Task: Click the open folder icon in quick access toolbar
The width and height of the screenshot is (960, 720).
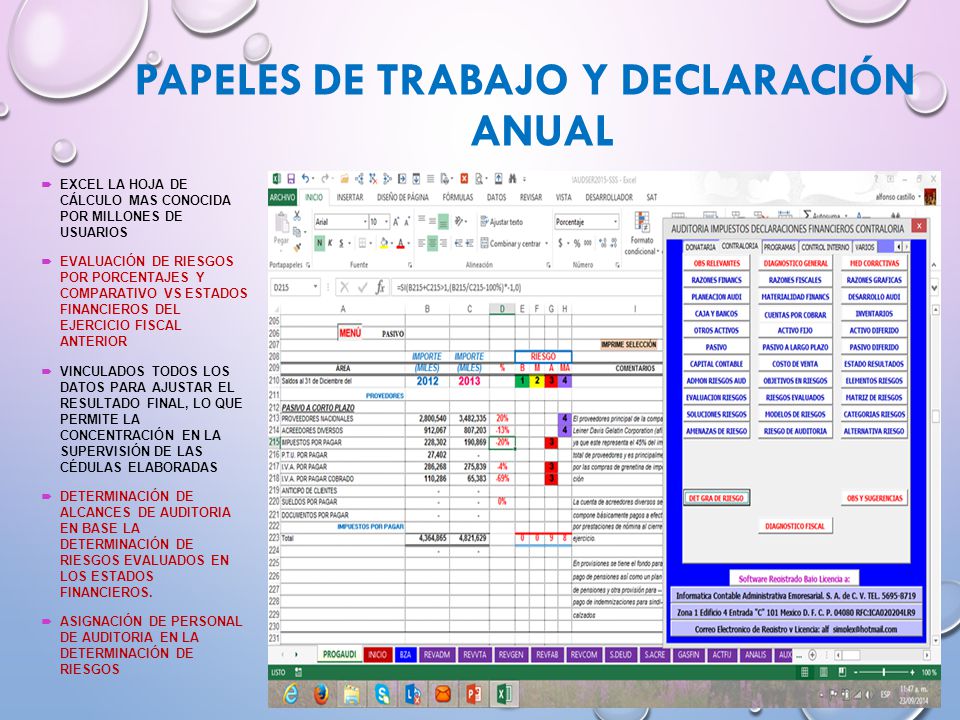Action: point(345,179)
